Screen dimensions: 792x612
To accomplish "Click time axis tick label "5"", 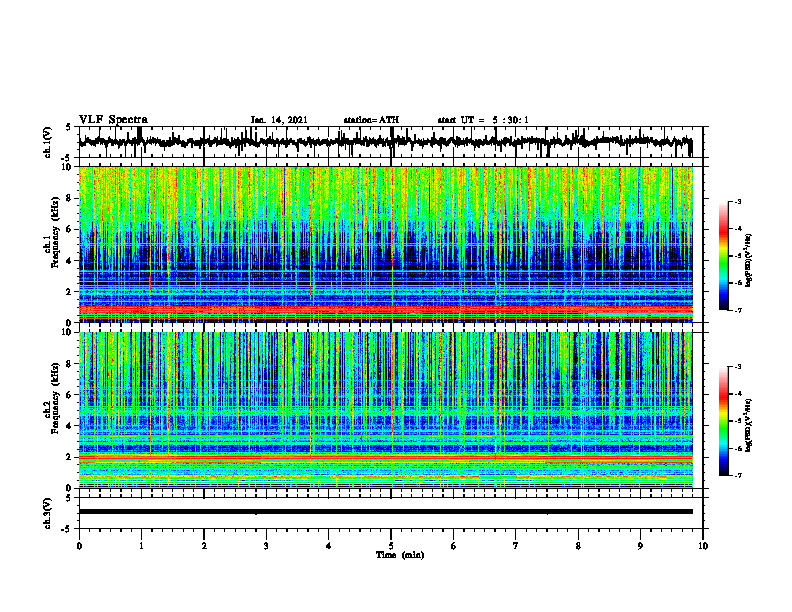I will [391, 546].
